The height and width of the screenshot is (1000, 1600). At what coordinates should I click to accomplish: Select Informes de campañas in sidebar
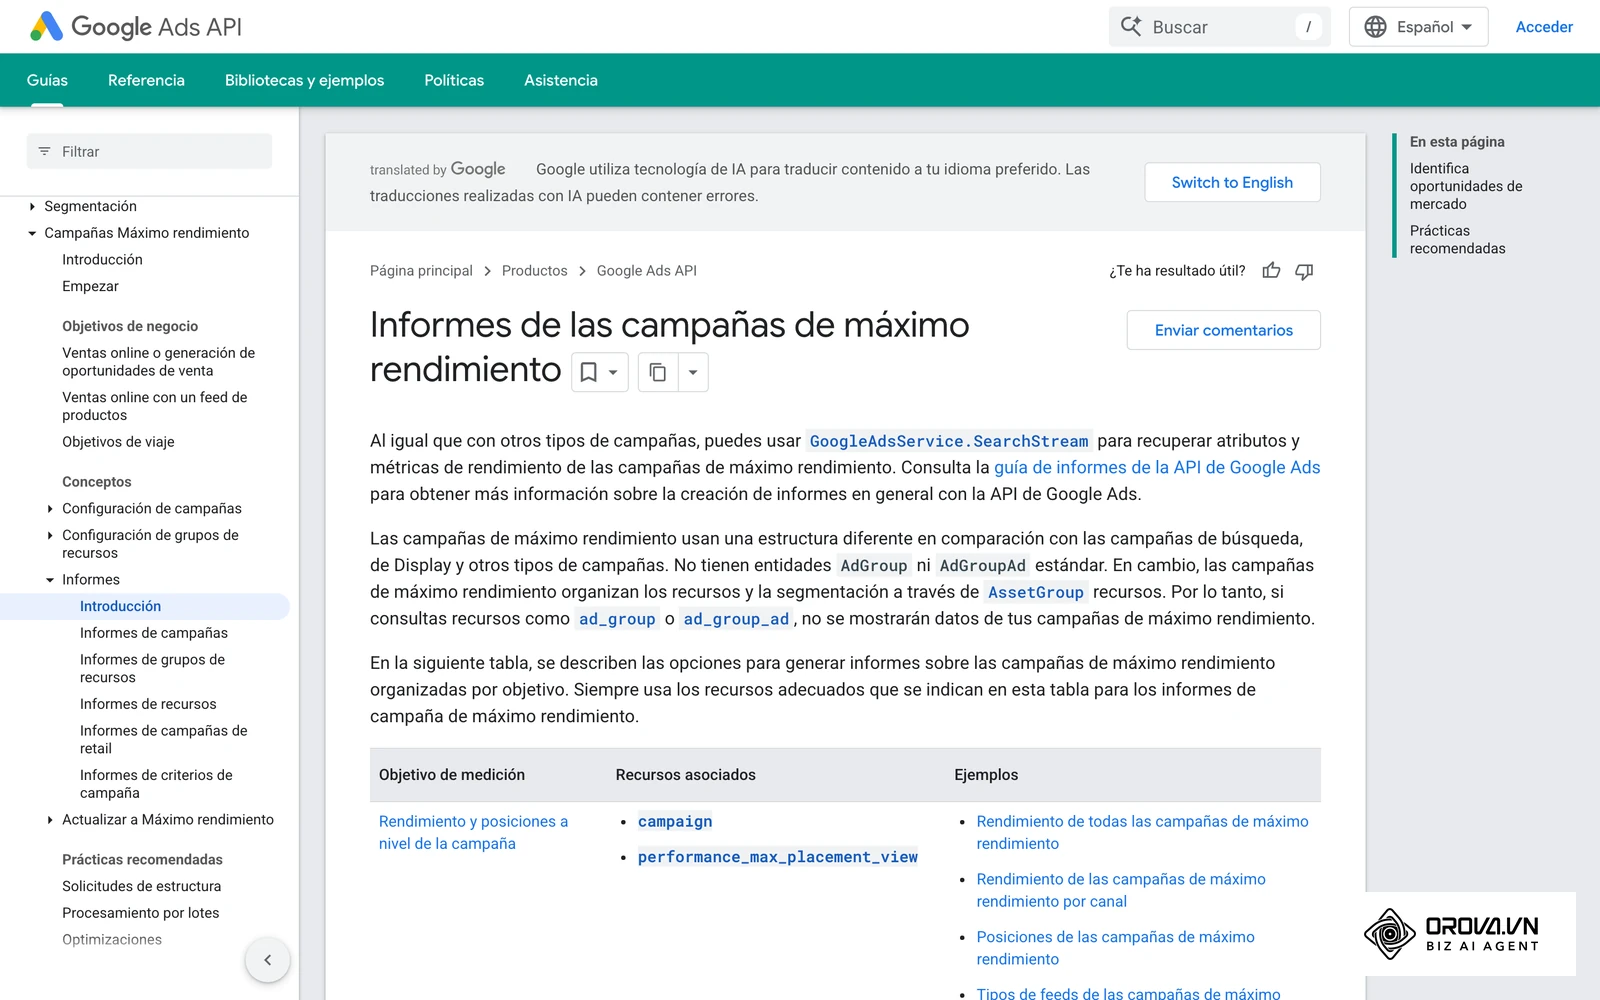coord(154,633)
